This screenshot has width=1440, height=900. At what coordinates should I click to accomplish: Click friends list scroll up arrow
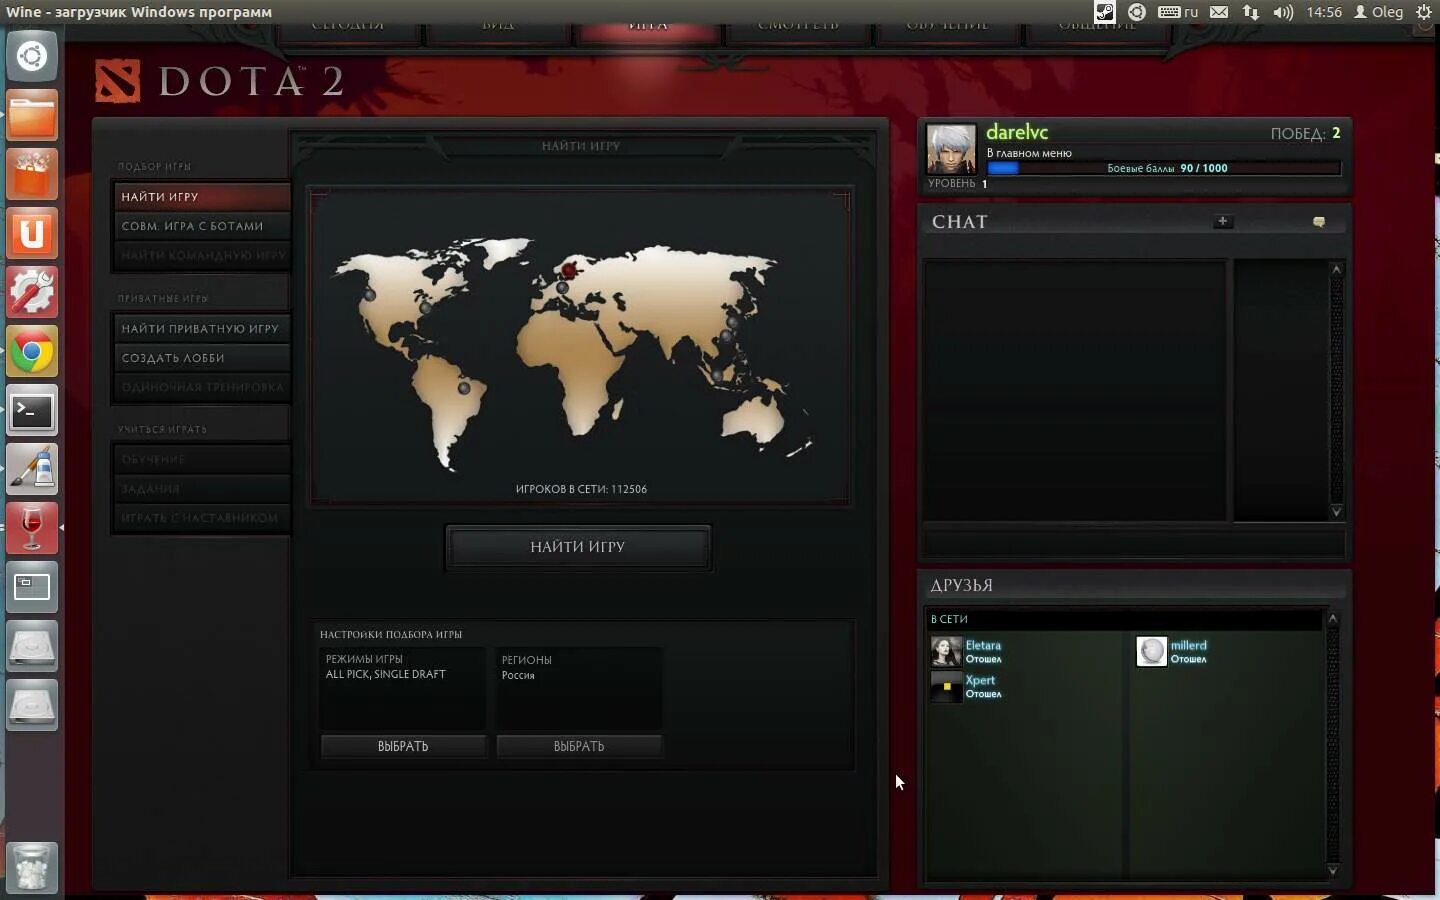[1332, 619]
